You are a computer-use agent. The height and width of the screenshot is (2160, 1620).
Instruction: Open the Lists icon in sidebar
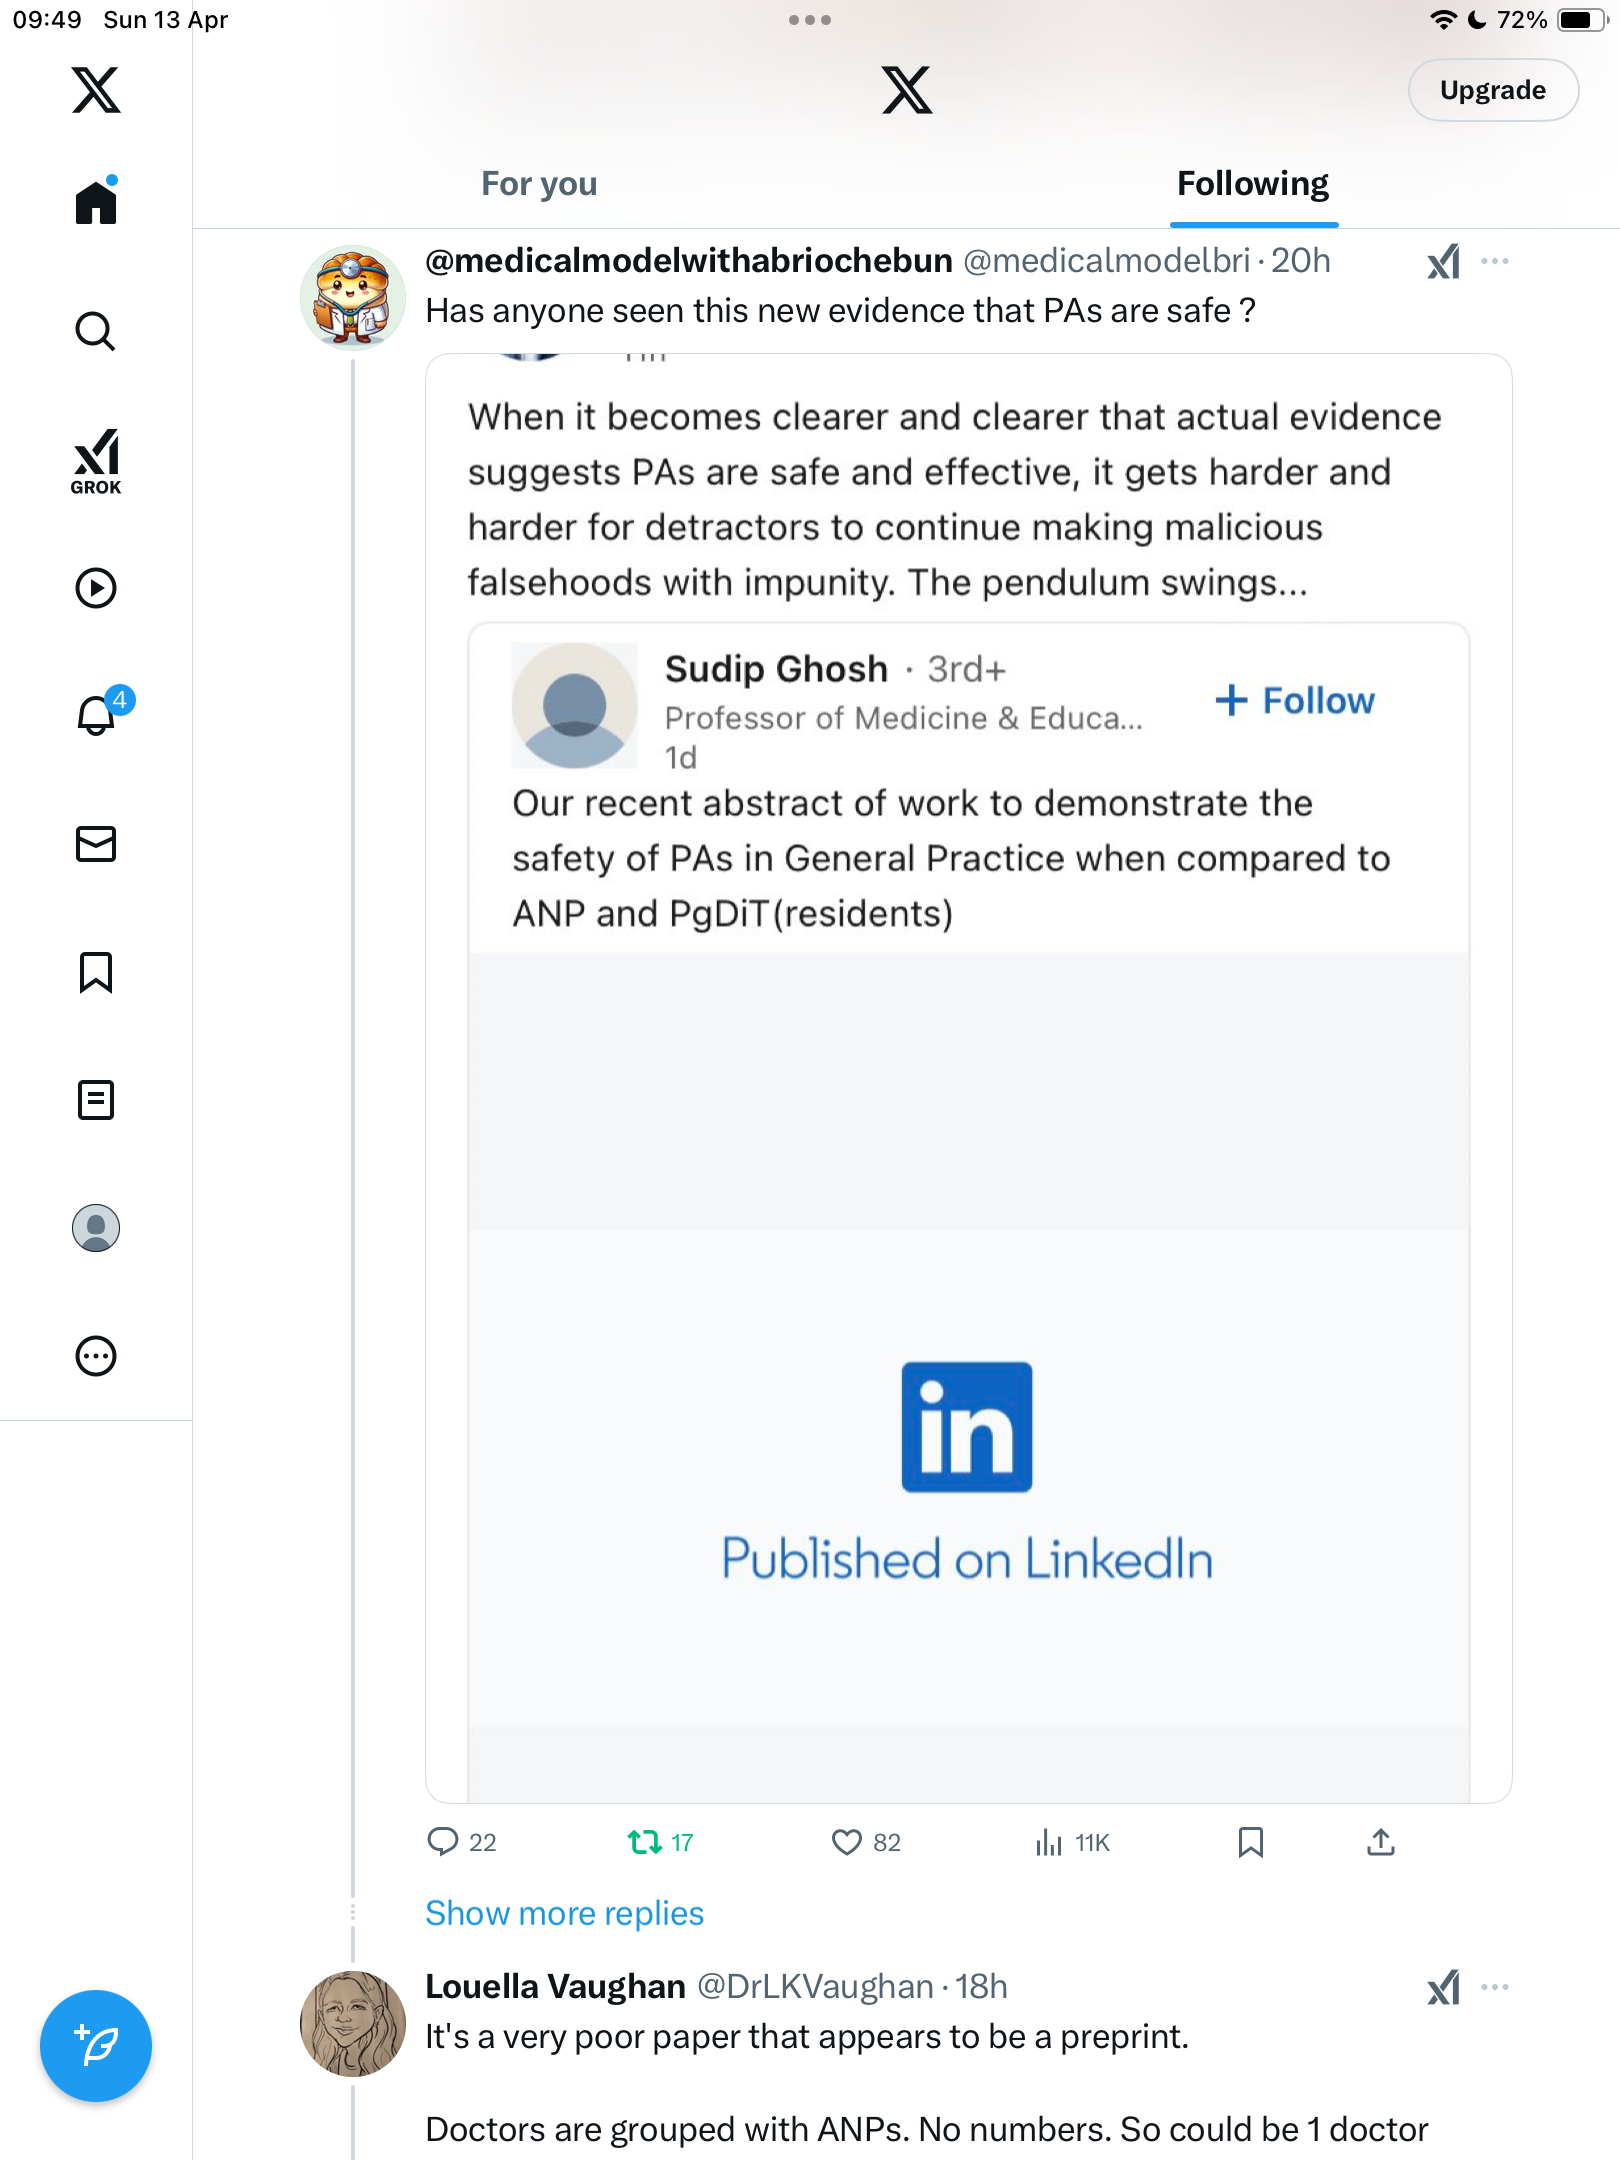click(x=96, y=1100)
